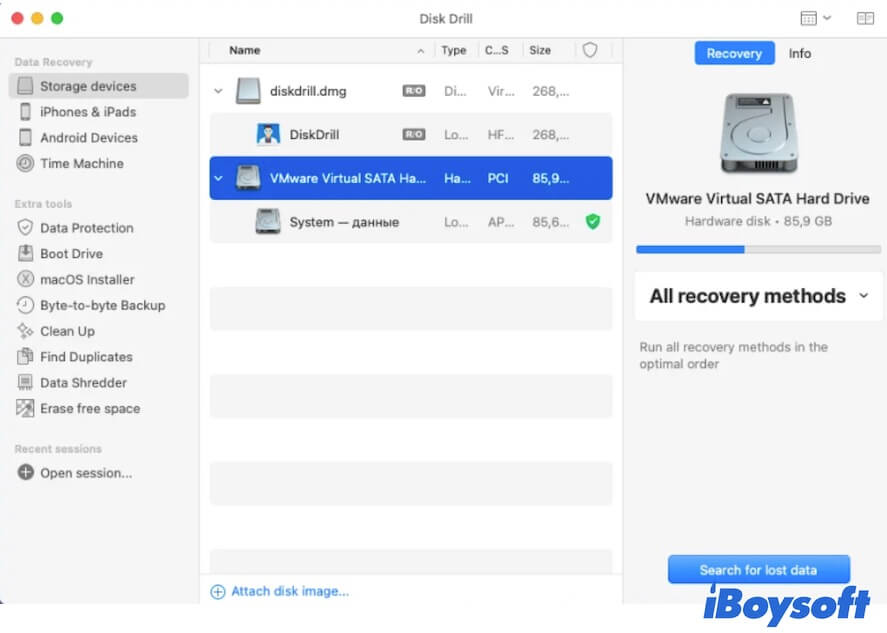Click the Find Duplicates documents icon

click(x=25, y=357)
